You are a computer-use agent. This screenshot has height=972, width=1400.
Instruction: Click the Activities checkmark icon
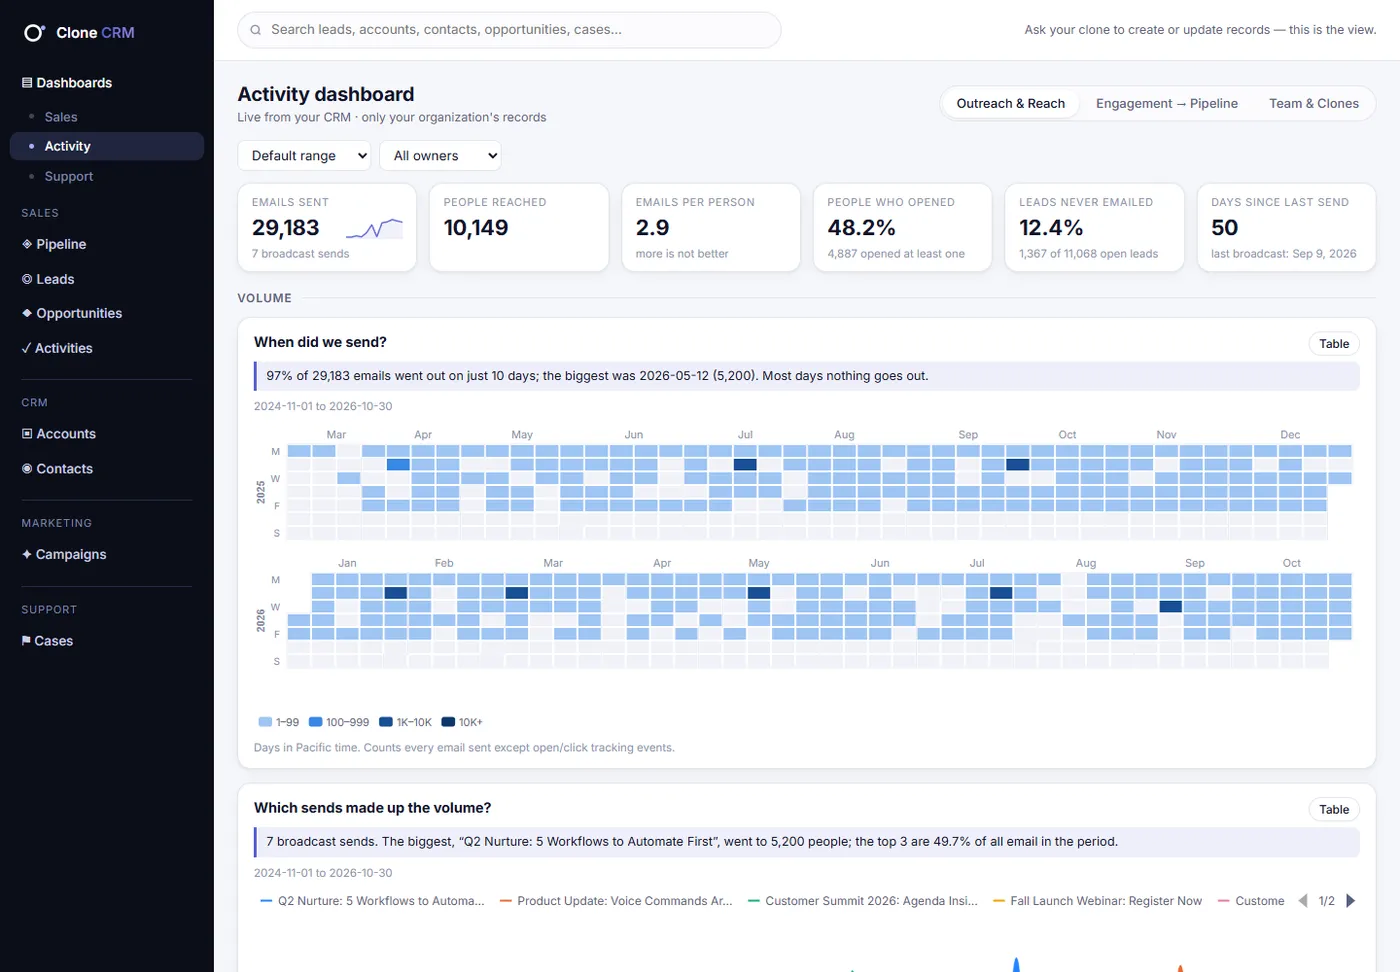(26, 348)
